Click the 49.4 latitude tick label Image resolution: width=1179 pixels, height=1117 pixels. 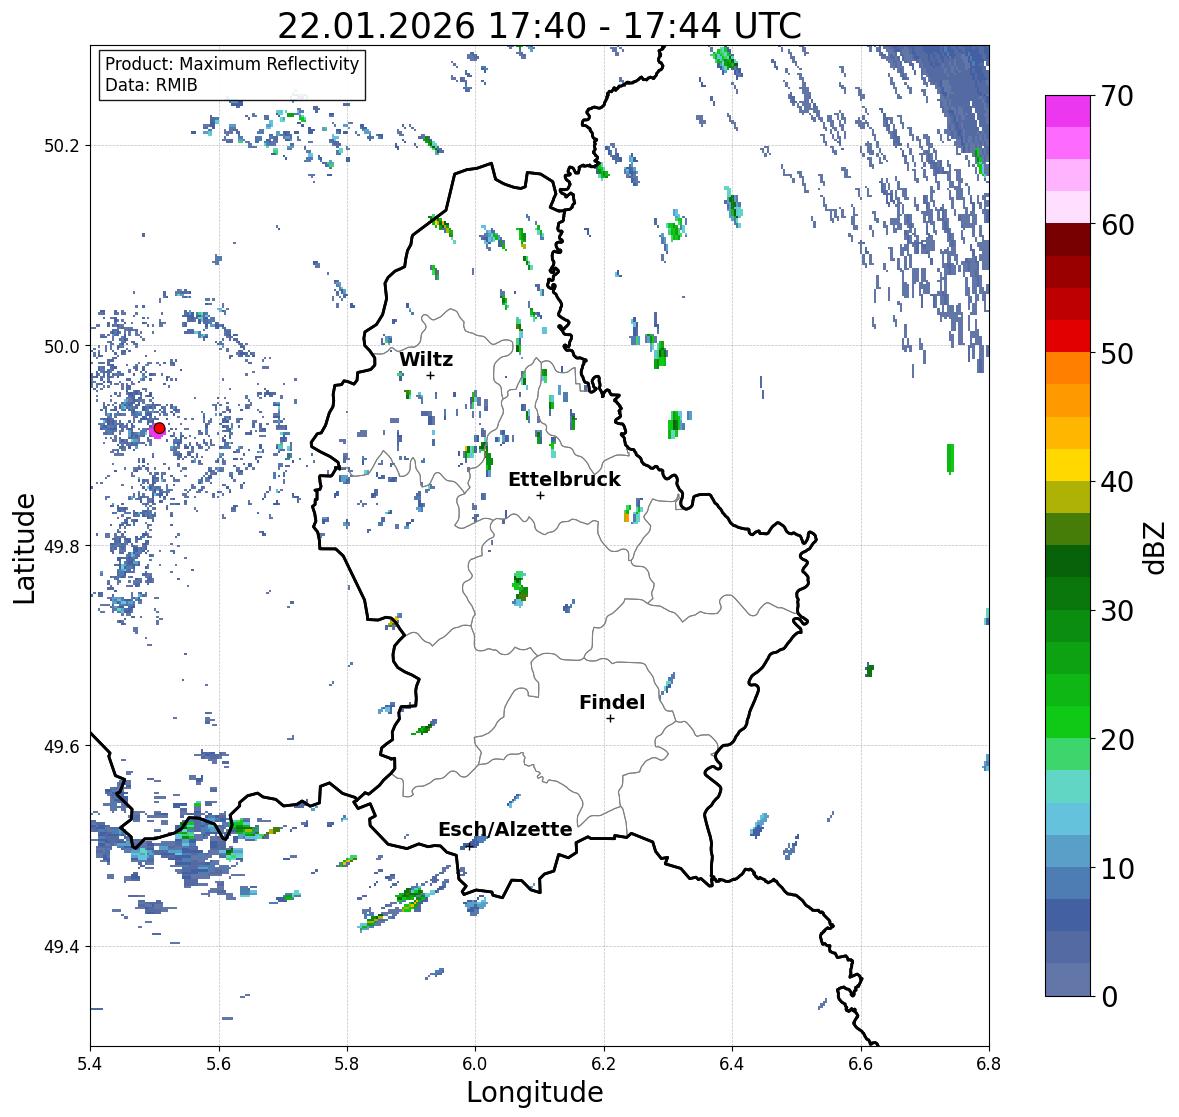coord(61,947)
